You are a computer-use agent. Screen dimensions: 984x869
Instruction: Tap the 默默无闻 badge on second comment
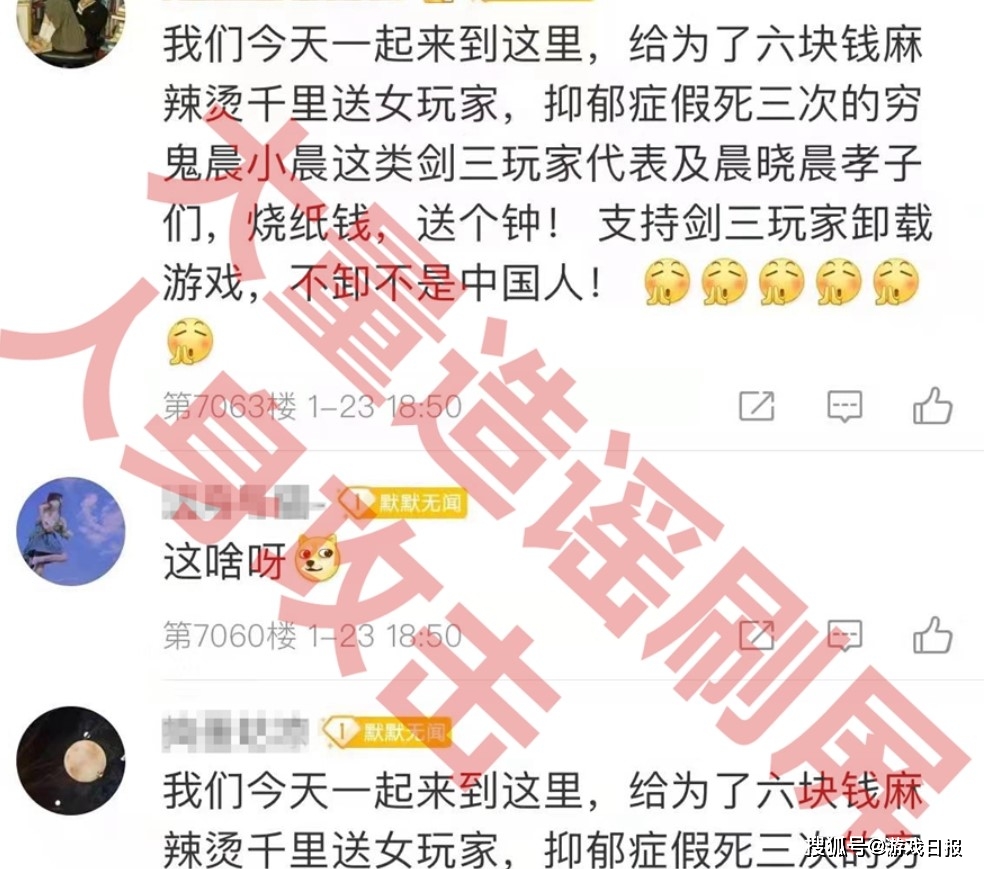(402, 503)
